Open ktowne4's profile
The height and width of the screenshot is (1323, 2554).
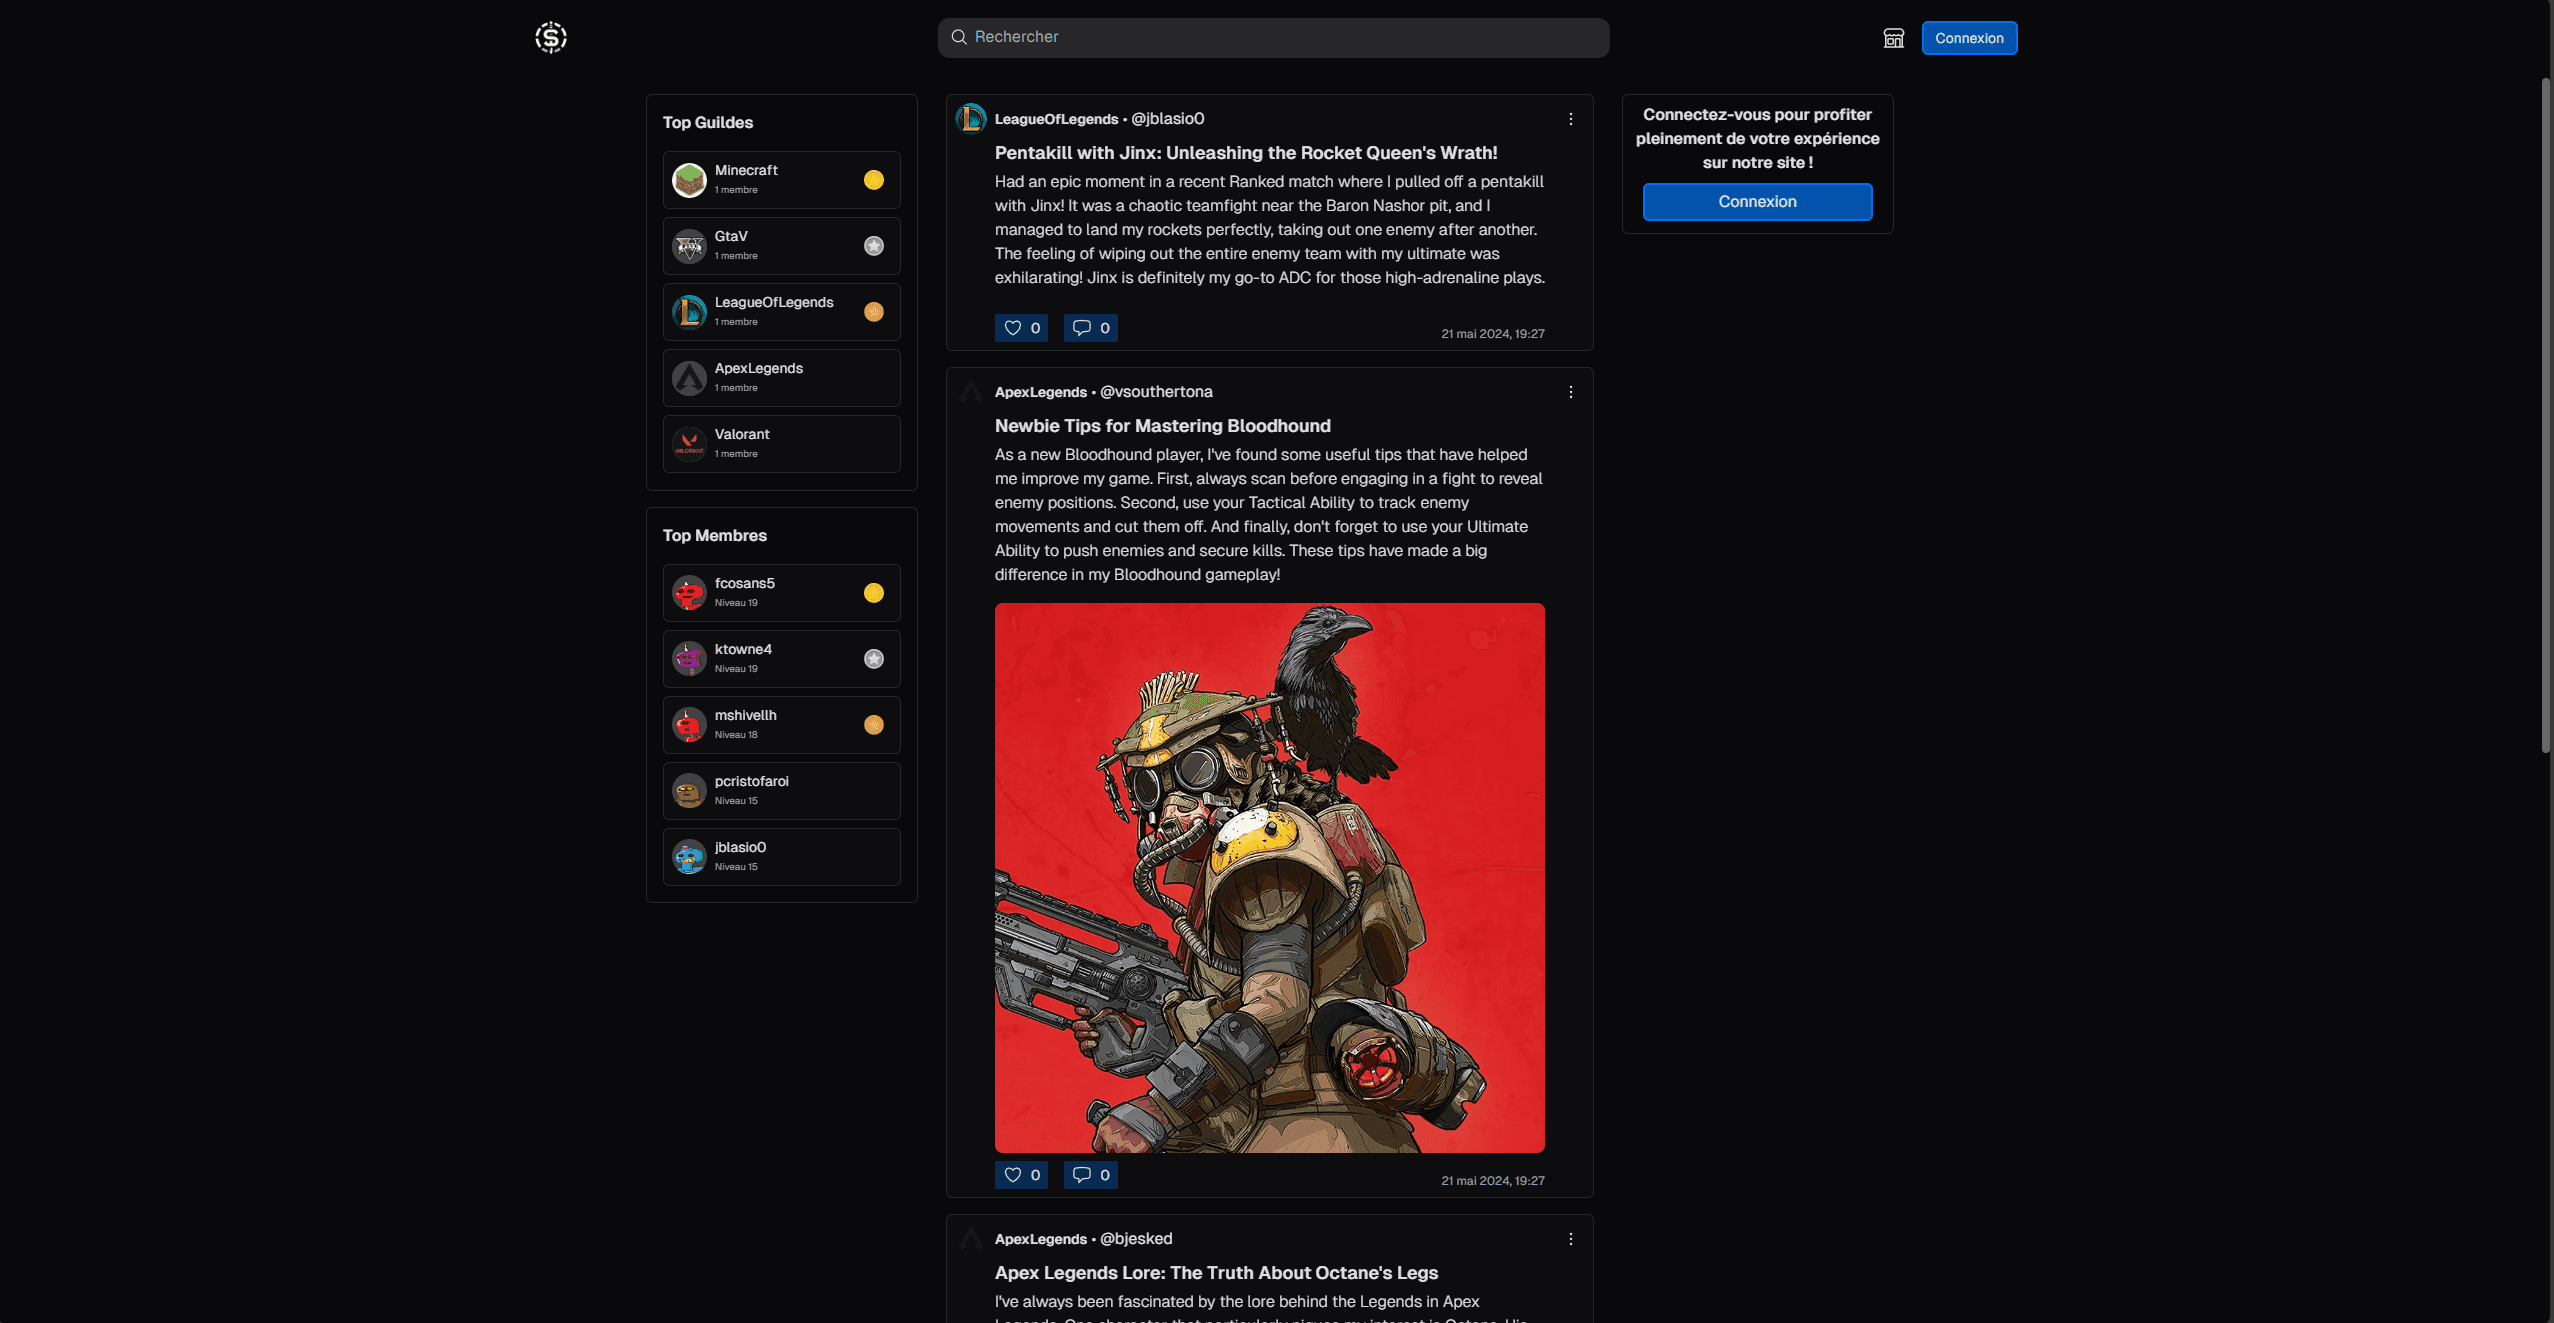tap(781, 659)
